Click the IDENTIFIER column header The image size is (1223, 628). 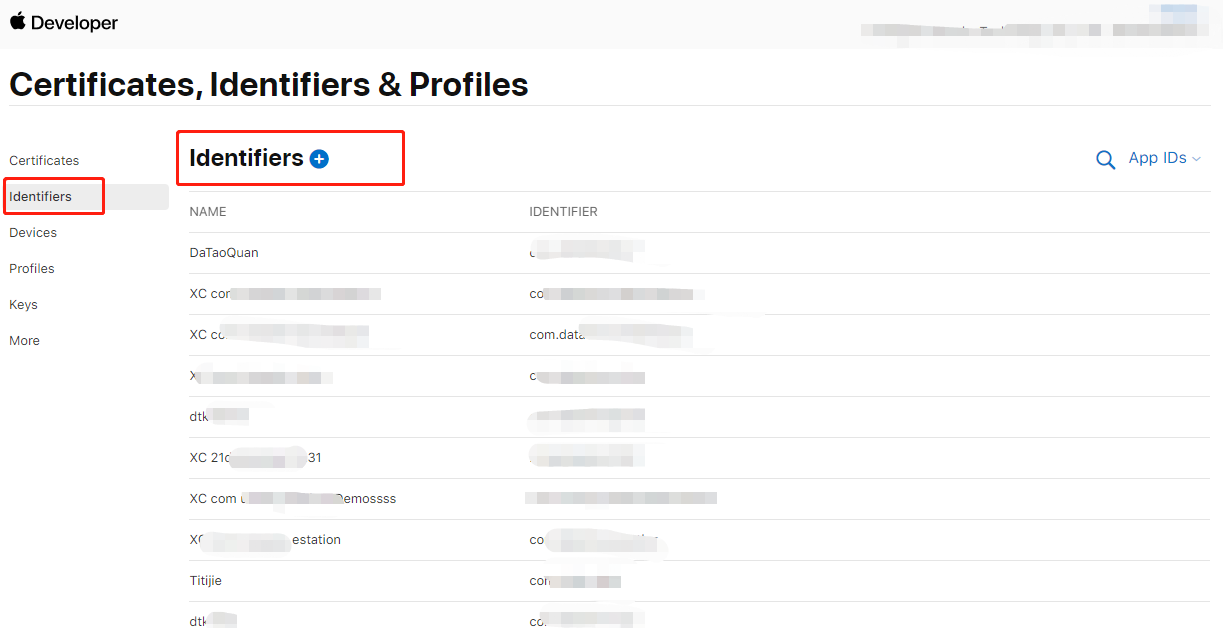[563, 212]
